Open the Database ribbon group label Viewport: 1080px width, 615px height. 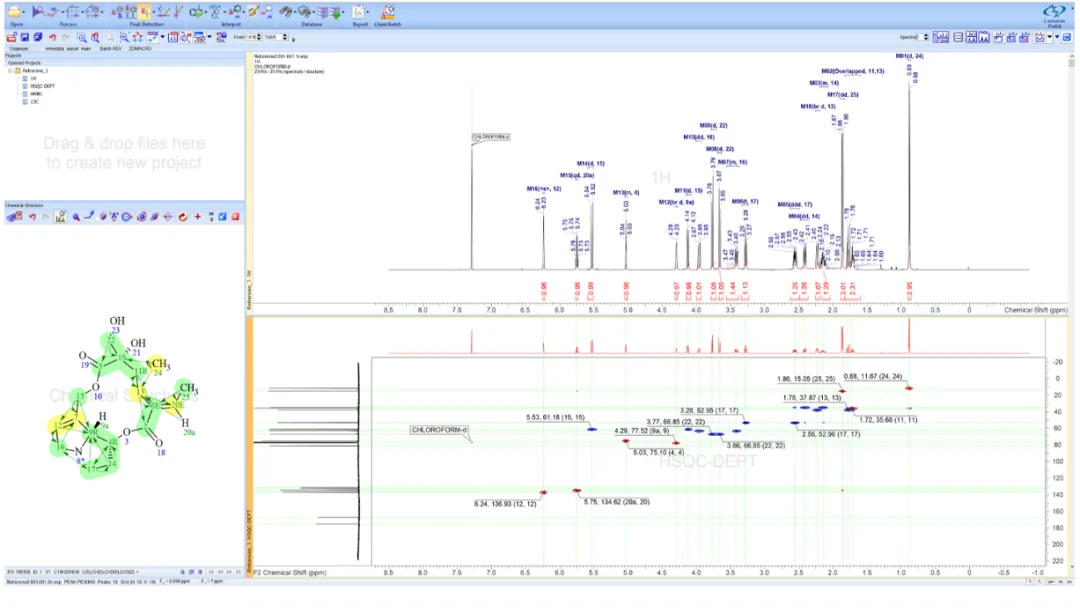[311, 24]
